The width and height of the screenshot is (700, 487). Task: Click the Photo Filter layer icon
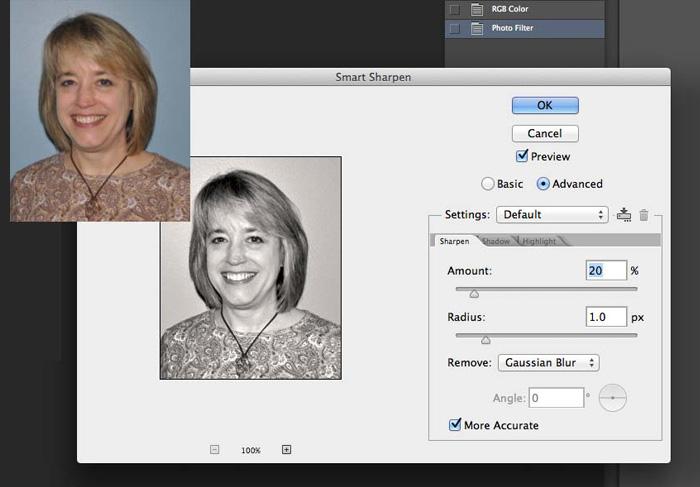476,29
